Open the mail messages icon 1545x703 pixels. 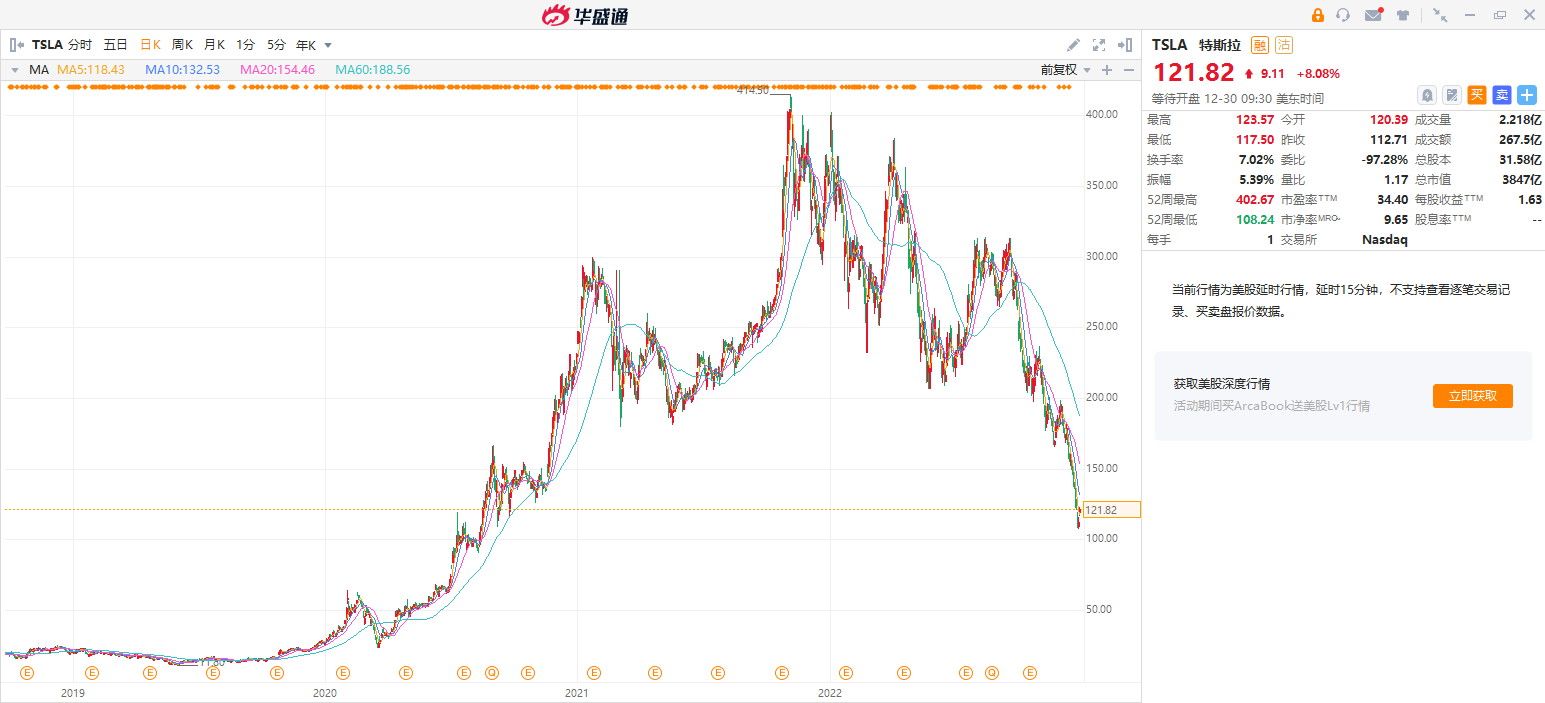1372,15
